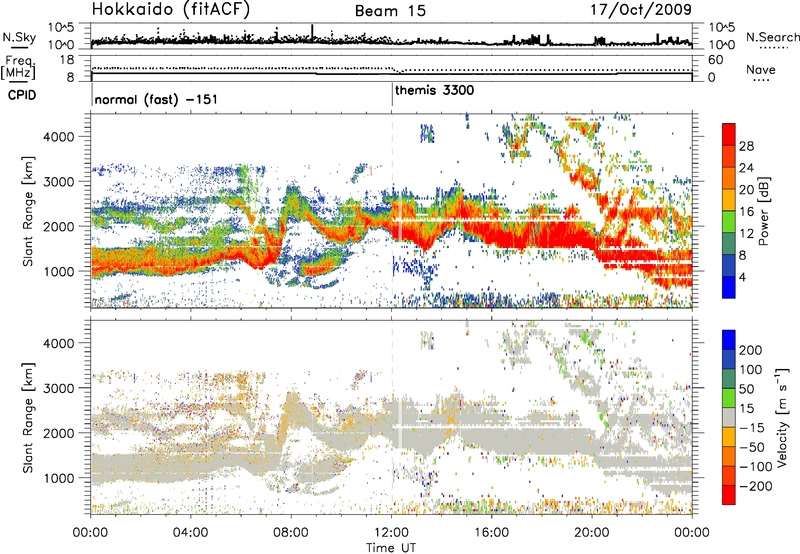Screen dimensions: 800x554
Task: Select the "Beam 15" heading
Action: tap(390, 11)
